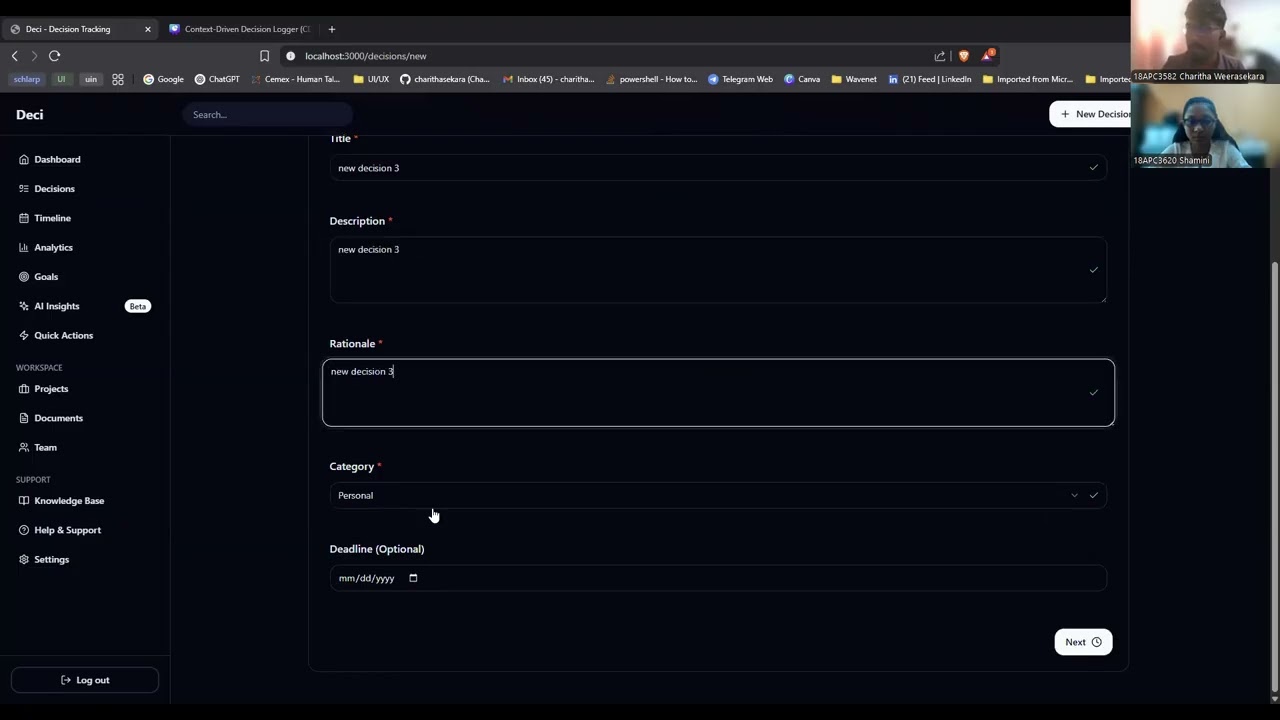Click into the Title input field
1280x720 pixels.
(718, 168)
